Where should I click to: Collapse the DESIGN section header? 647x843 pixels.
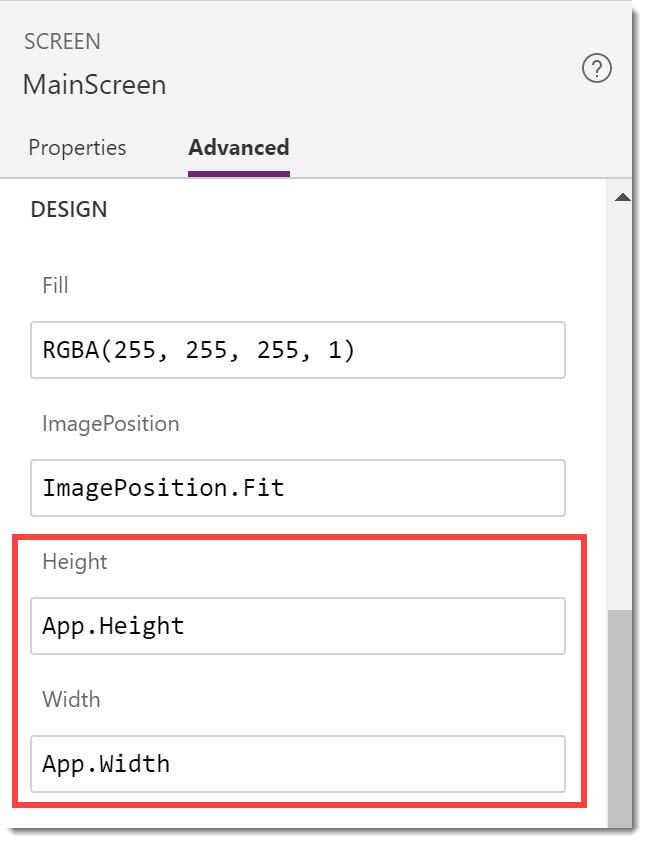69,209
